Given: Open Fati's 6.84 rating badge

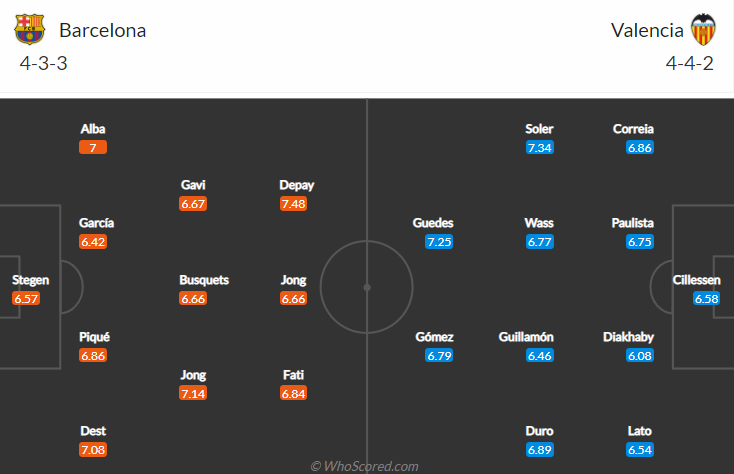Looking at the screenshot, I should [293, 393].
